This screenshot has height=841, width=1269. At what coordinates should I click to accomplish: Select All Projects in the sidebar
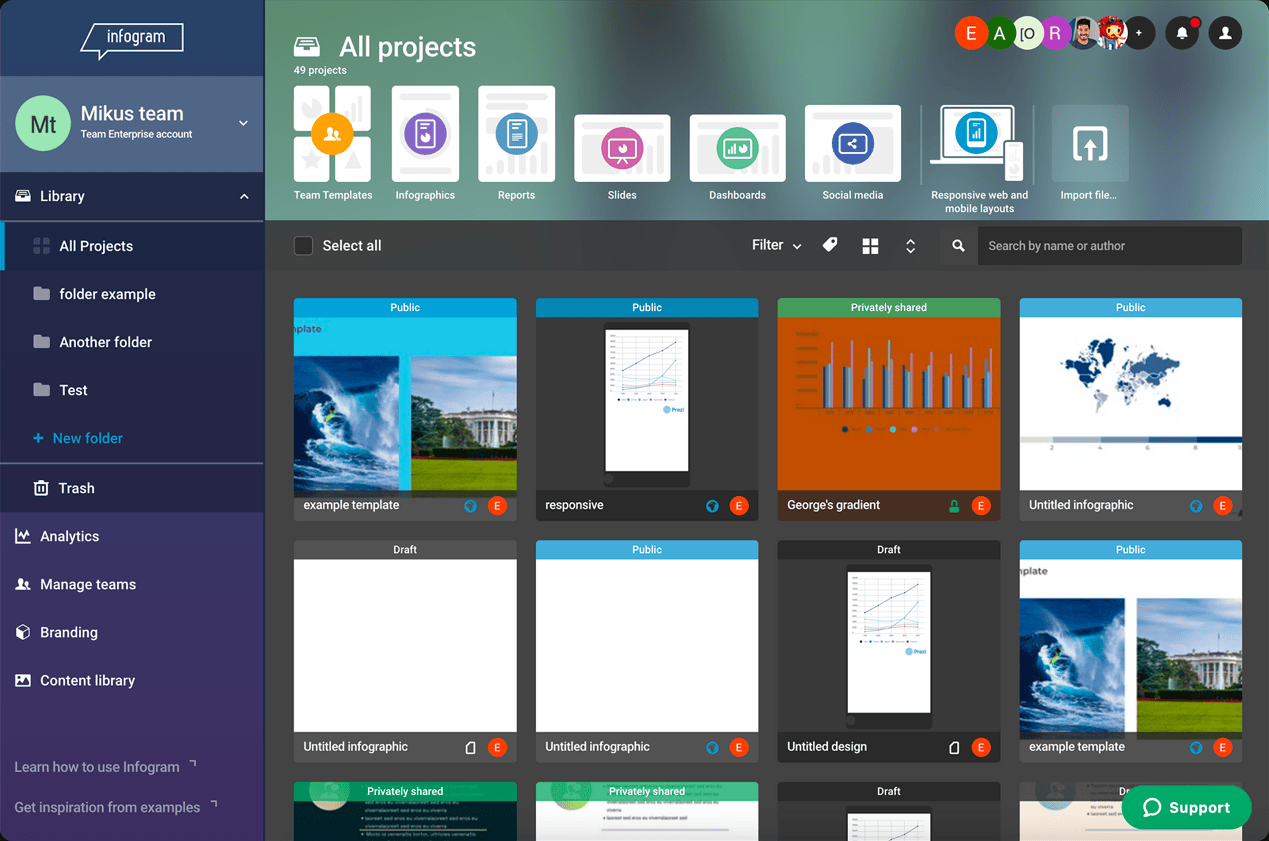point(132,246)
